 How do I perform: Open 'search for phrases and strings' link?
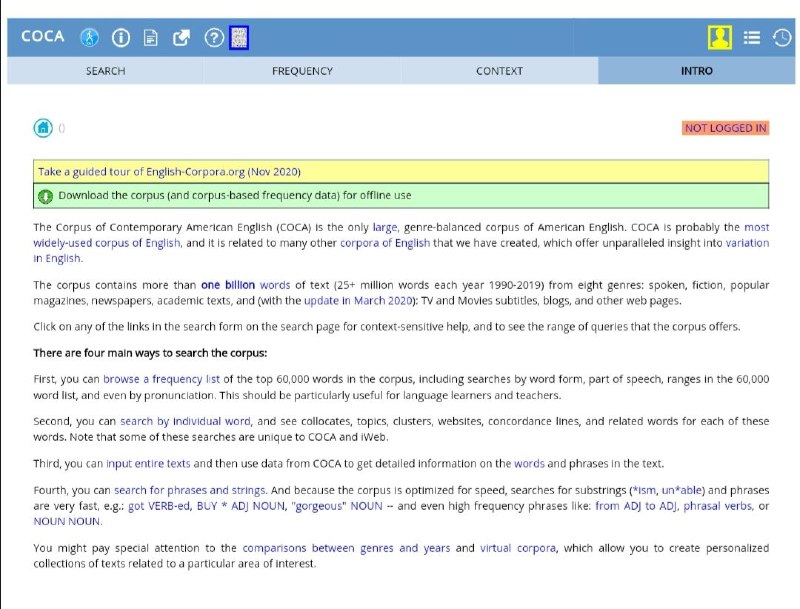pyautogui.click(x=190, y=490)
